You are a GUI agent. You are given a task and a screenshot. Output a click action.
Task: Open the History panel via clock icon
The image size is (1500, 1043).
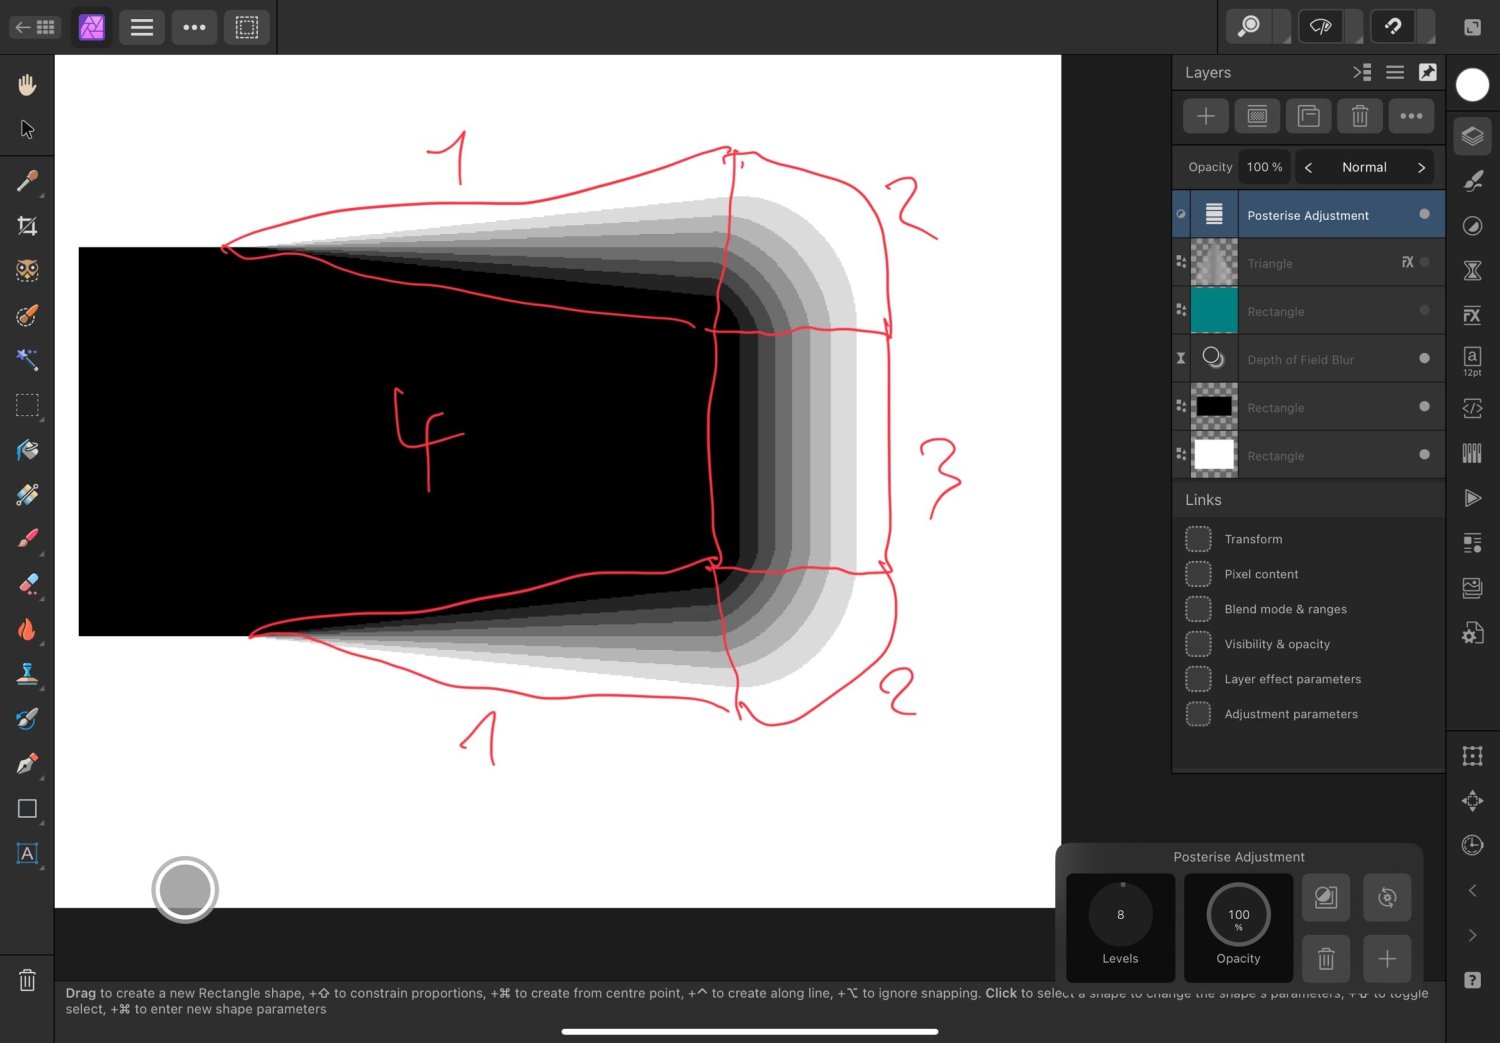1472,845
